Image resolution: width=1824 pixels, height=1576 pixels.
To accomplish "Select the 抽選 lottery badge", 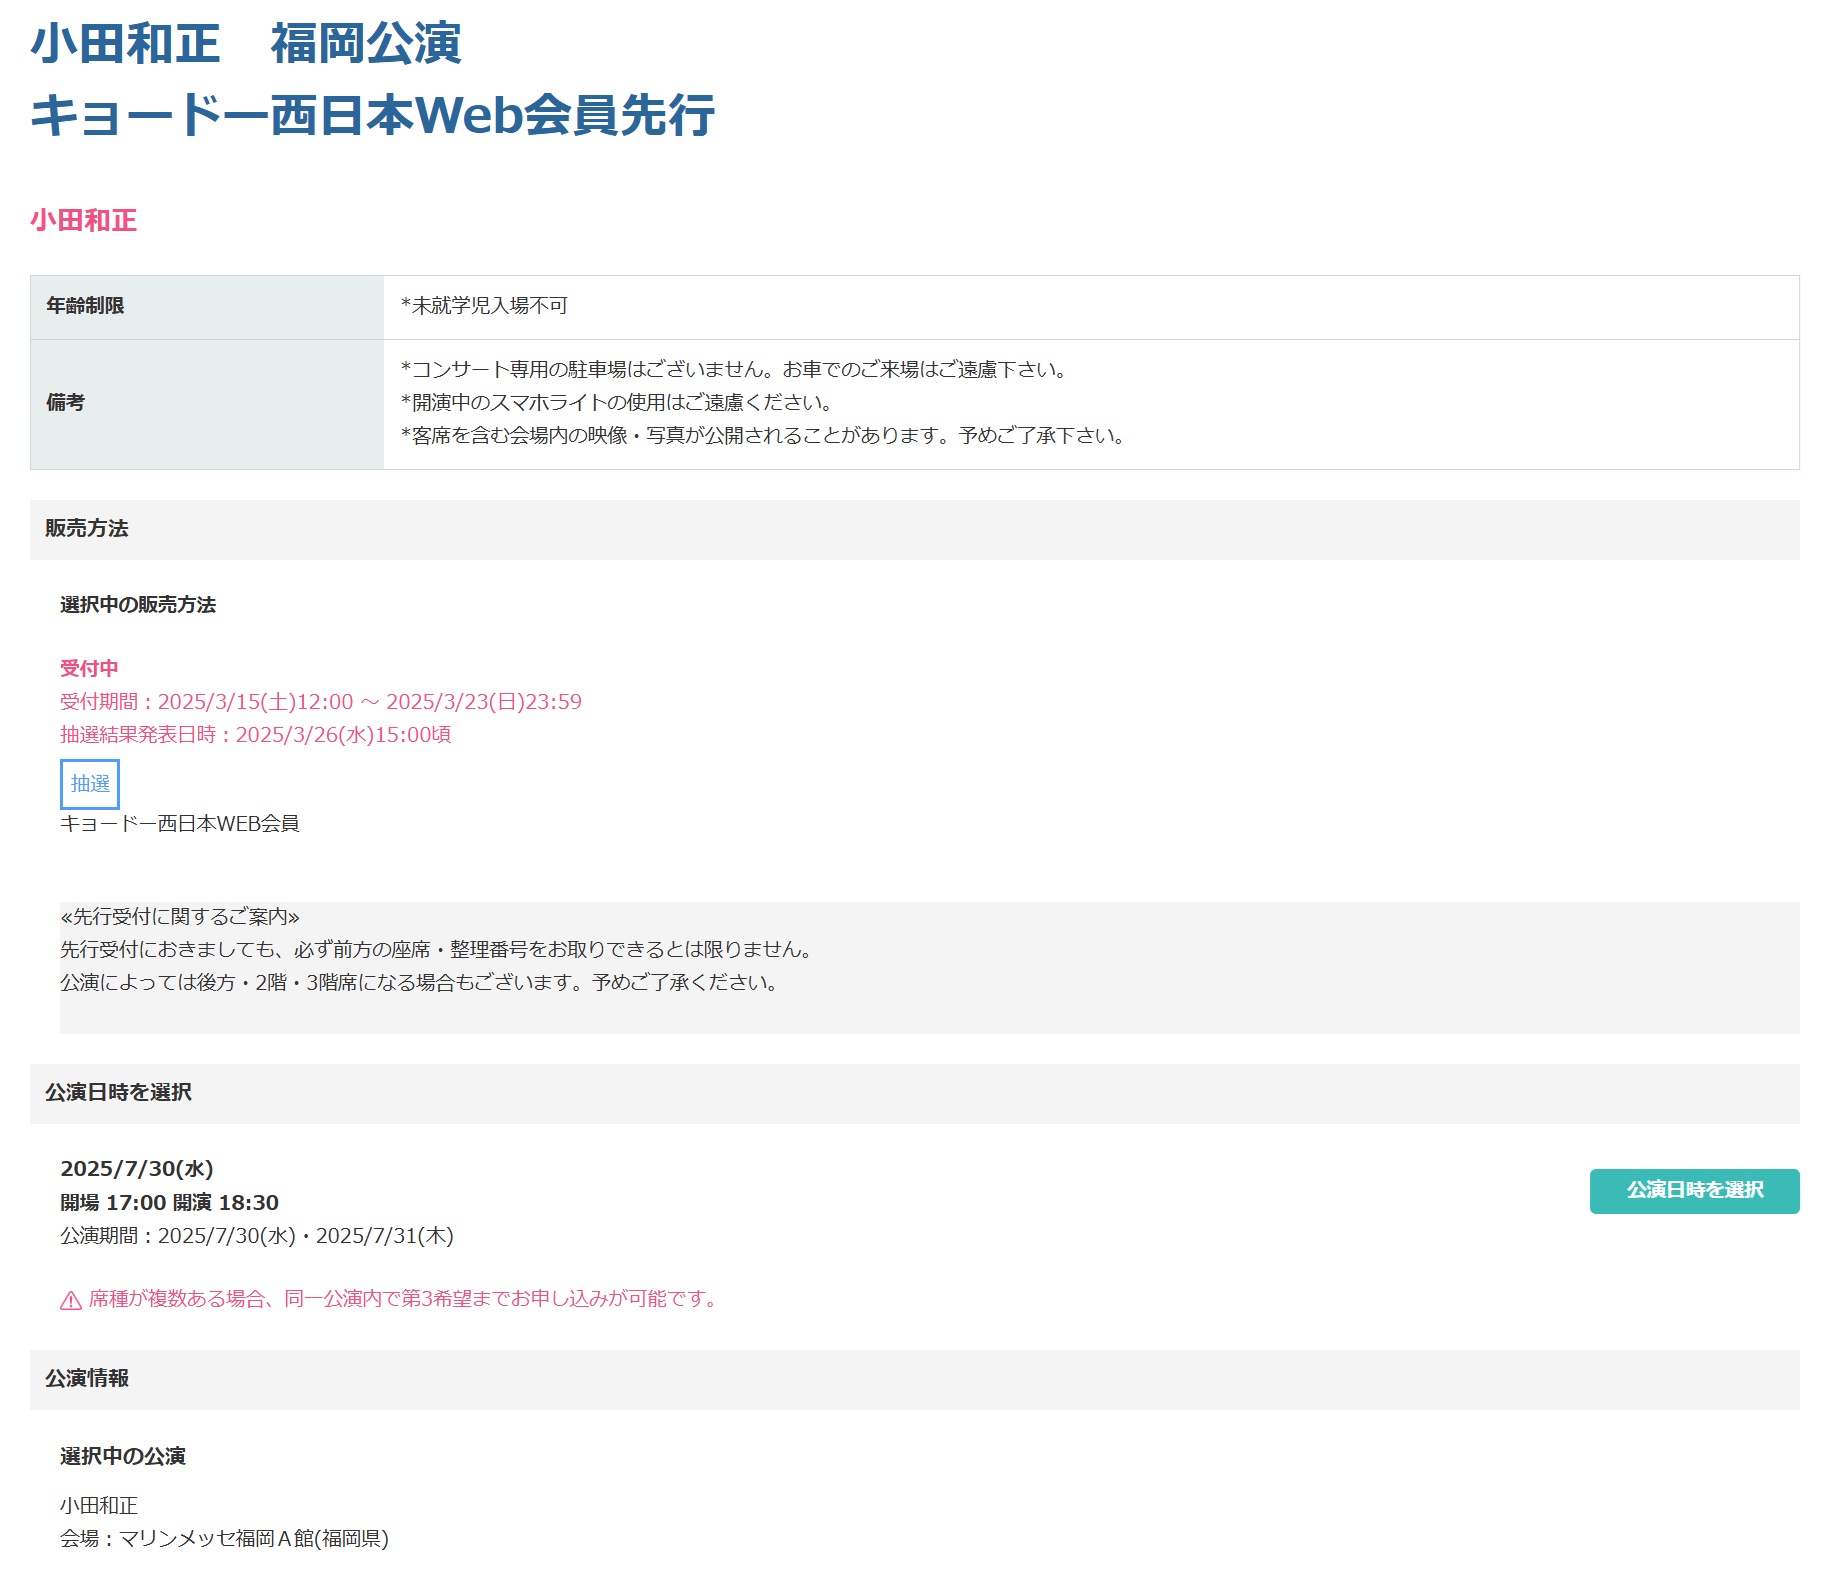I will (x=90, y=784).
